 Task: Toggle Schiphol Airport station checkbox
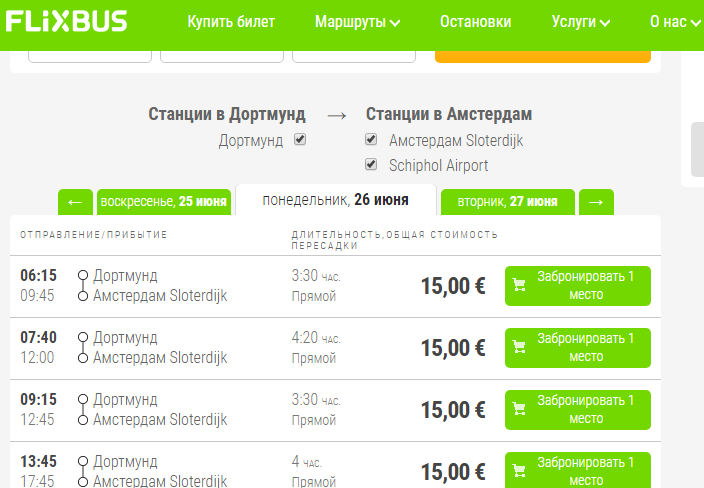point(372,164)
